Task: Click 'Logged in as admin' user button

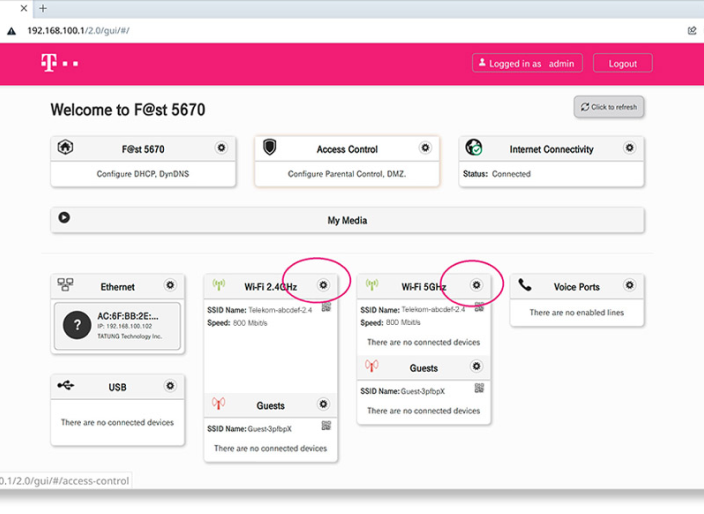Action: (526, 63)
